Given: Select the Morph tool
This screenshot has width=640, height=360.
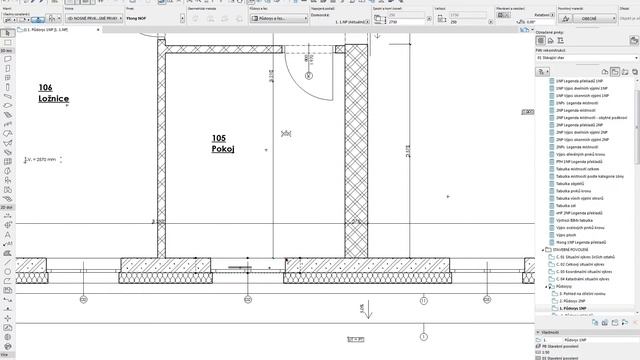Looking at the screenshot, I should (x=7, y=171).
